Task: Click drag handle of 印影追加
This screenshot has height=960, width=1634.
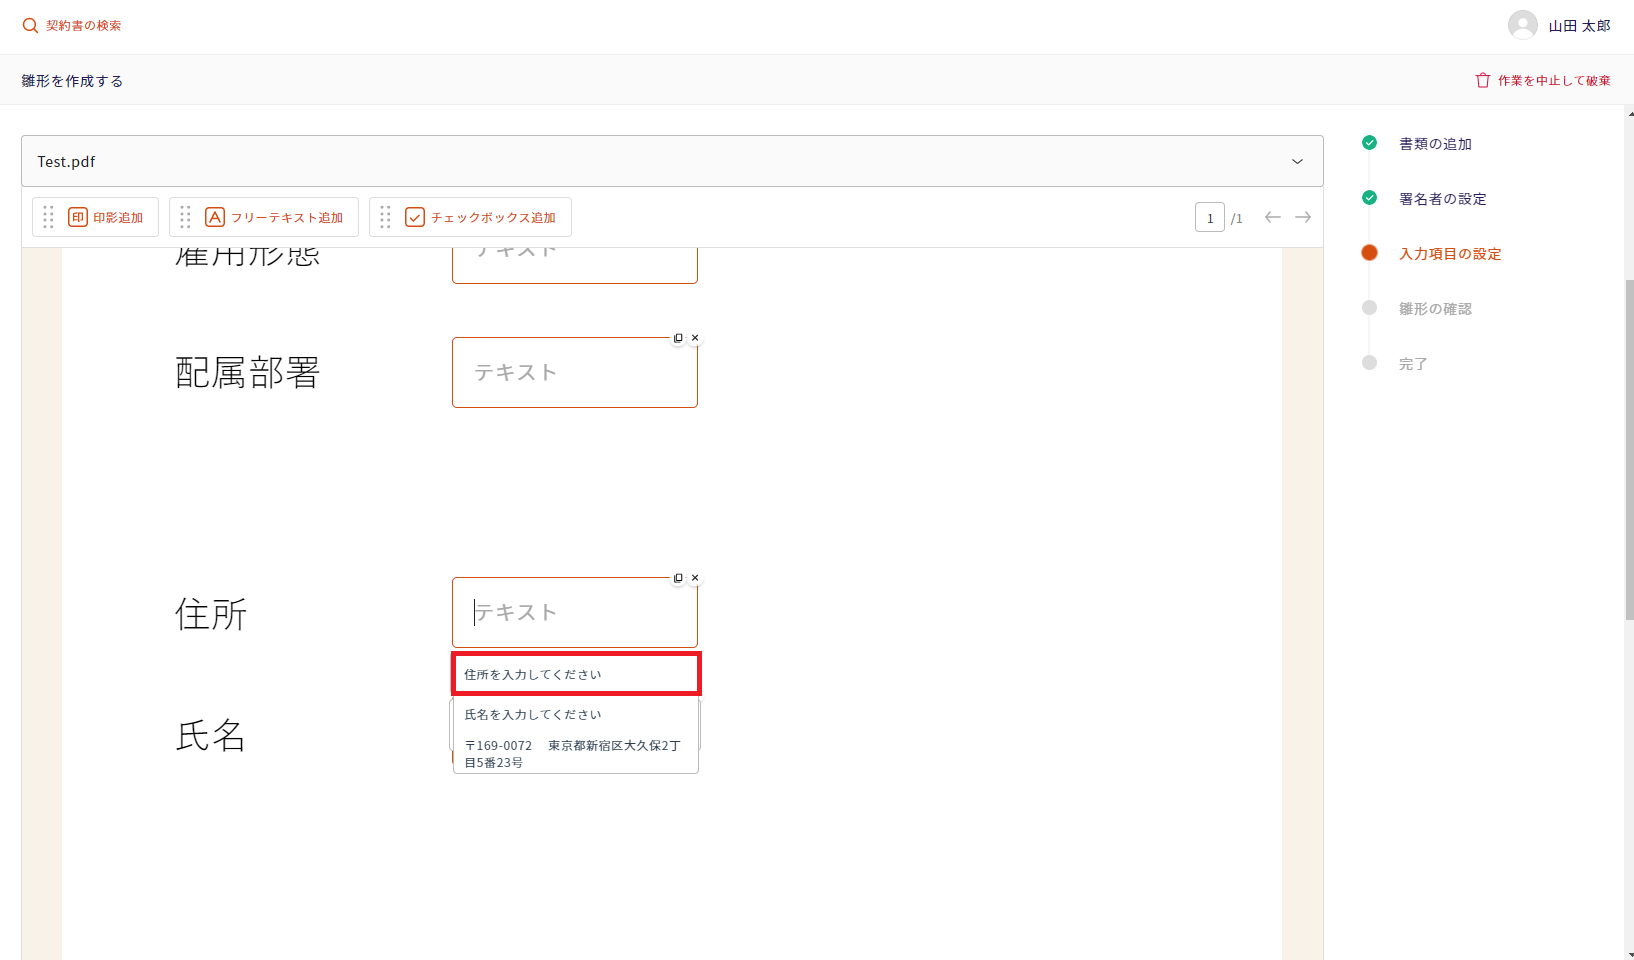Action: pyautogui.click(x=48, y=217)
